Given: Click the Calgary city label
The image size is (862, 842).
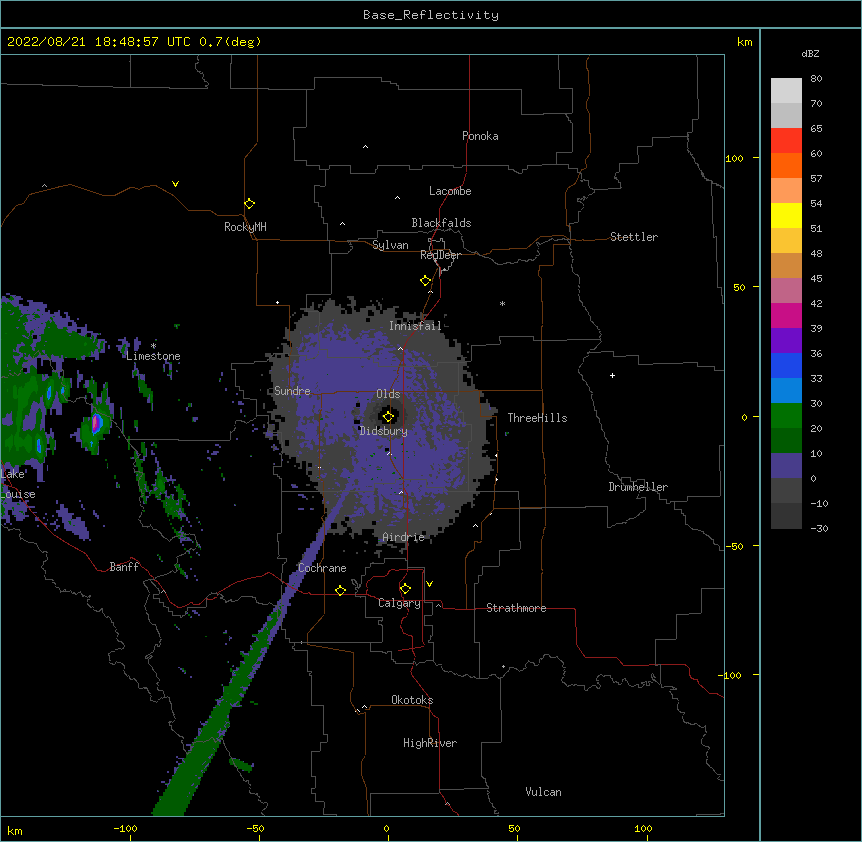Looking at the screenshot, I should click(399, 603).
